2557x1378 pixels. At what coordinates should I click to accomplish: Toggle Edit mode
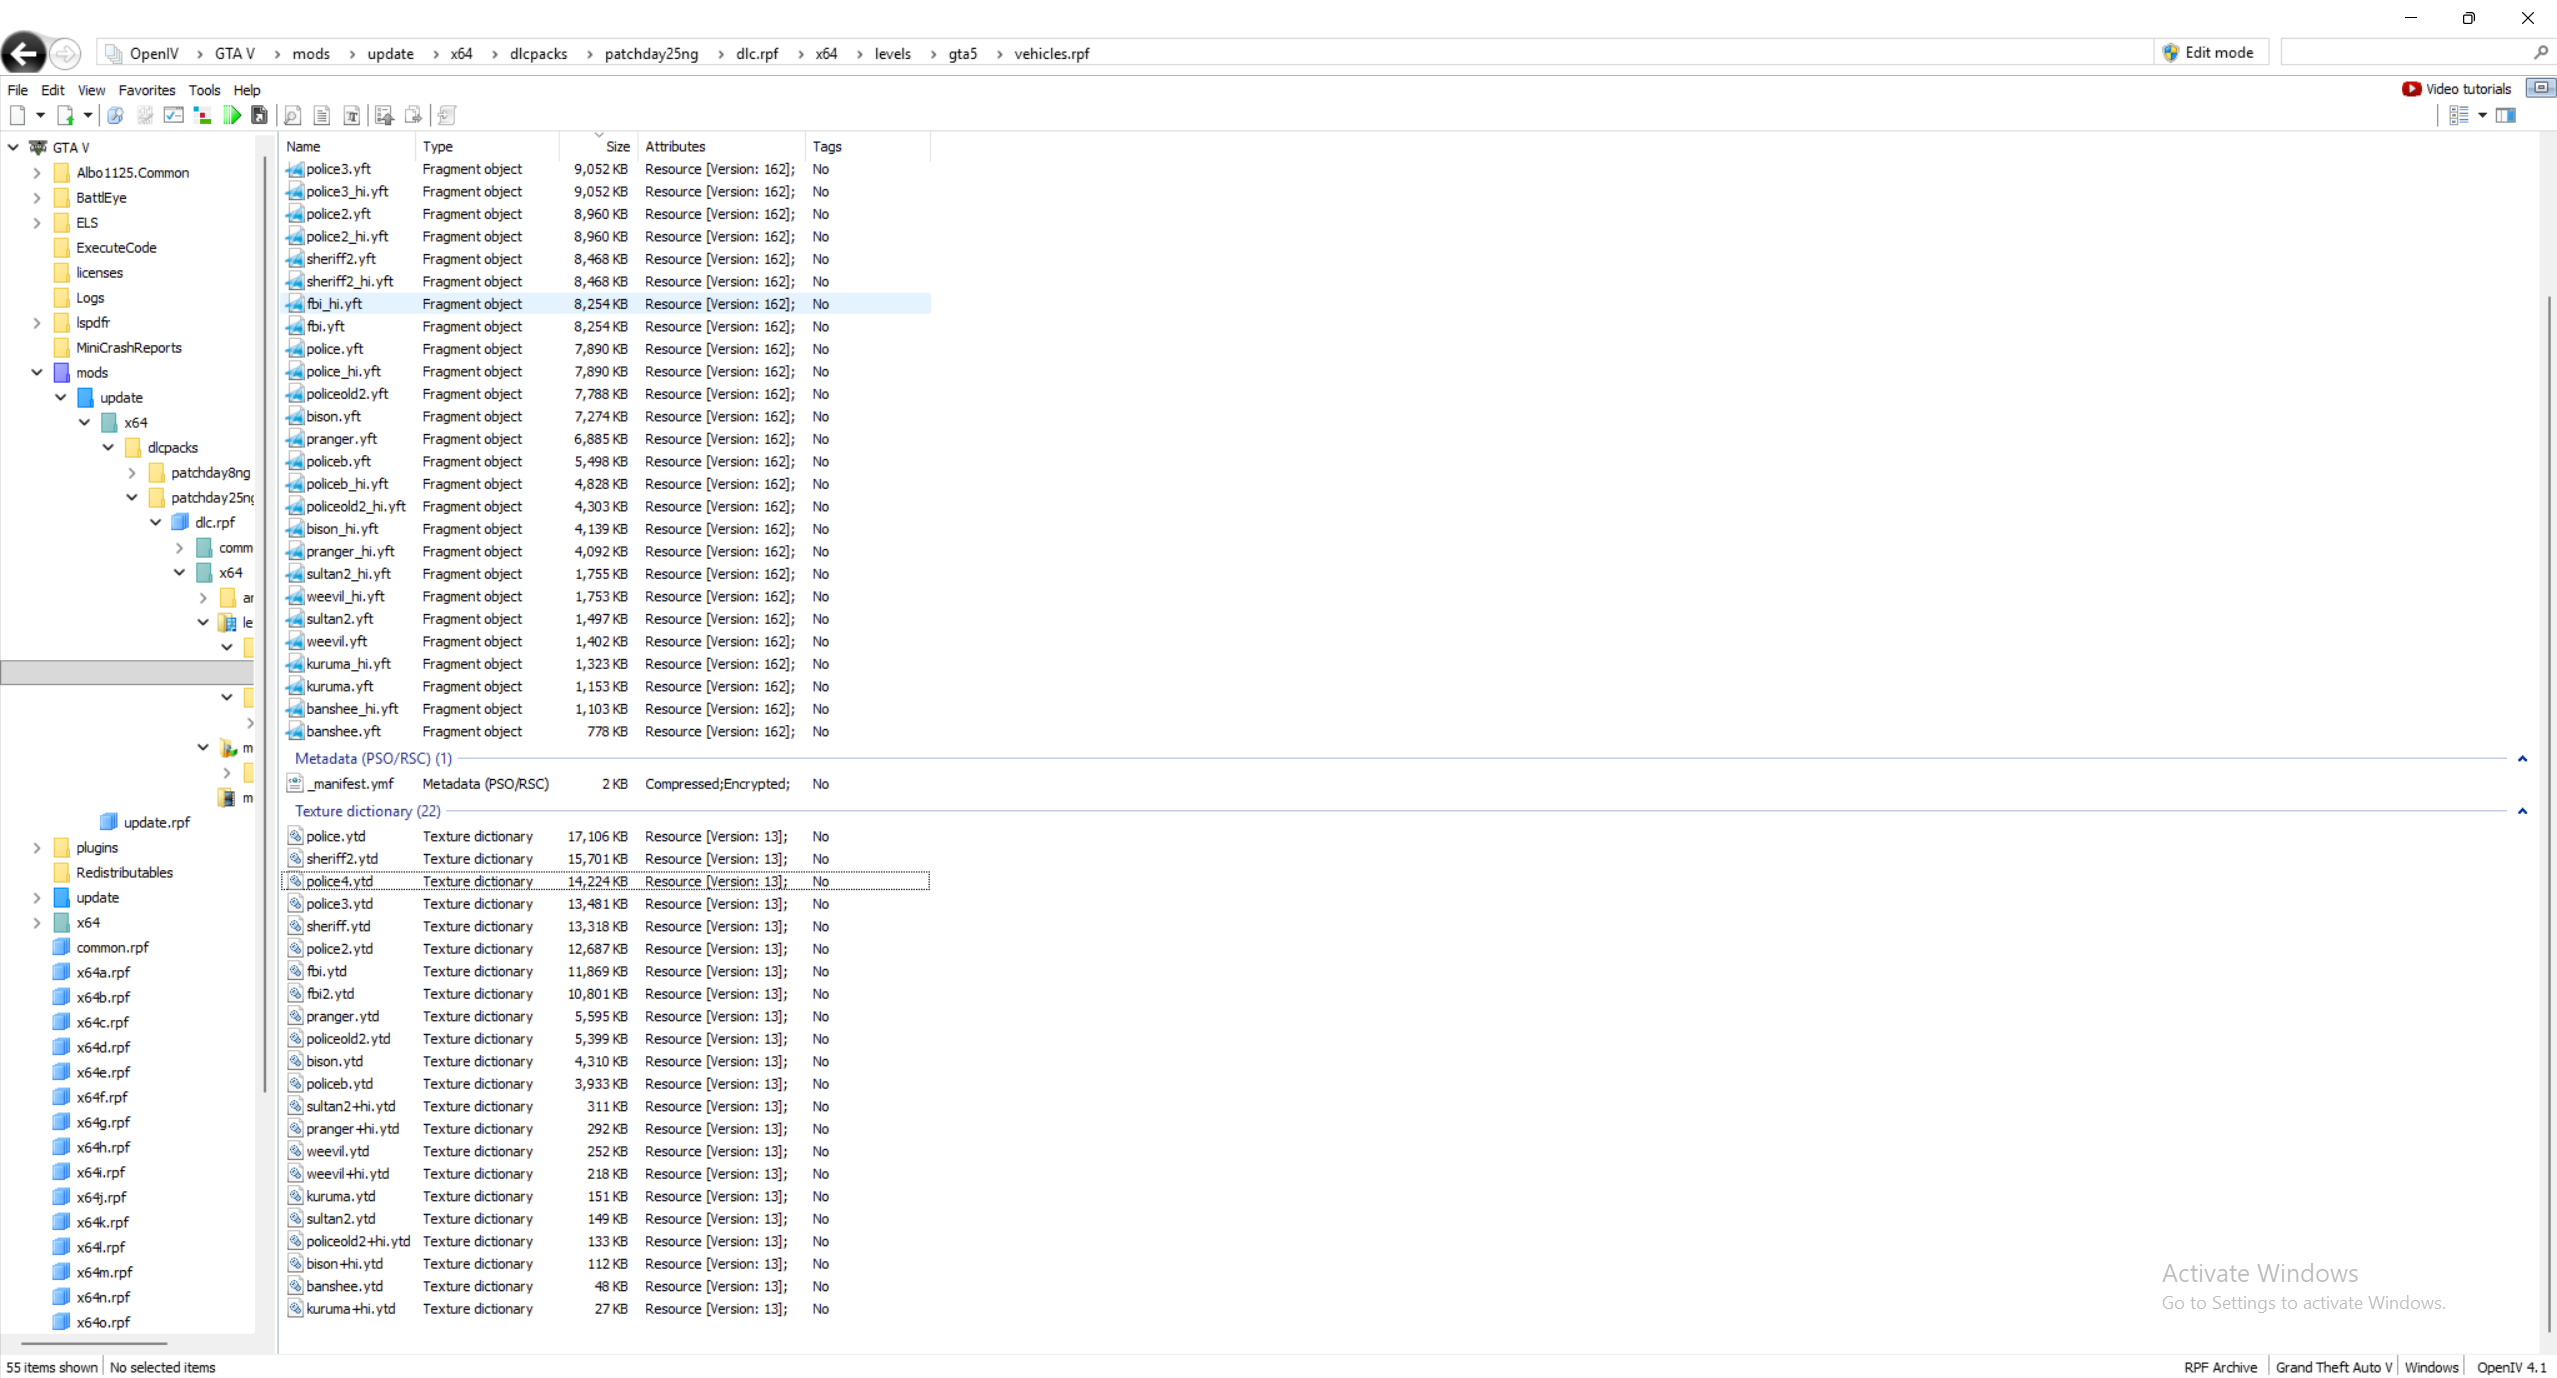pos(2208,53)
